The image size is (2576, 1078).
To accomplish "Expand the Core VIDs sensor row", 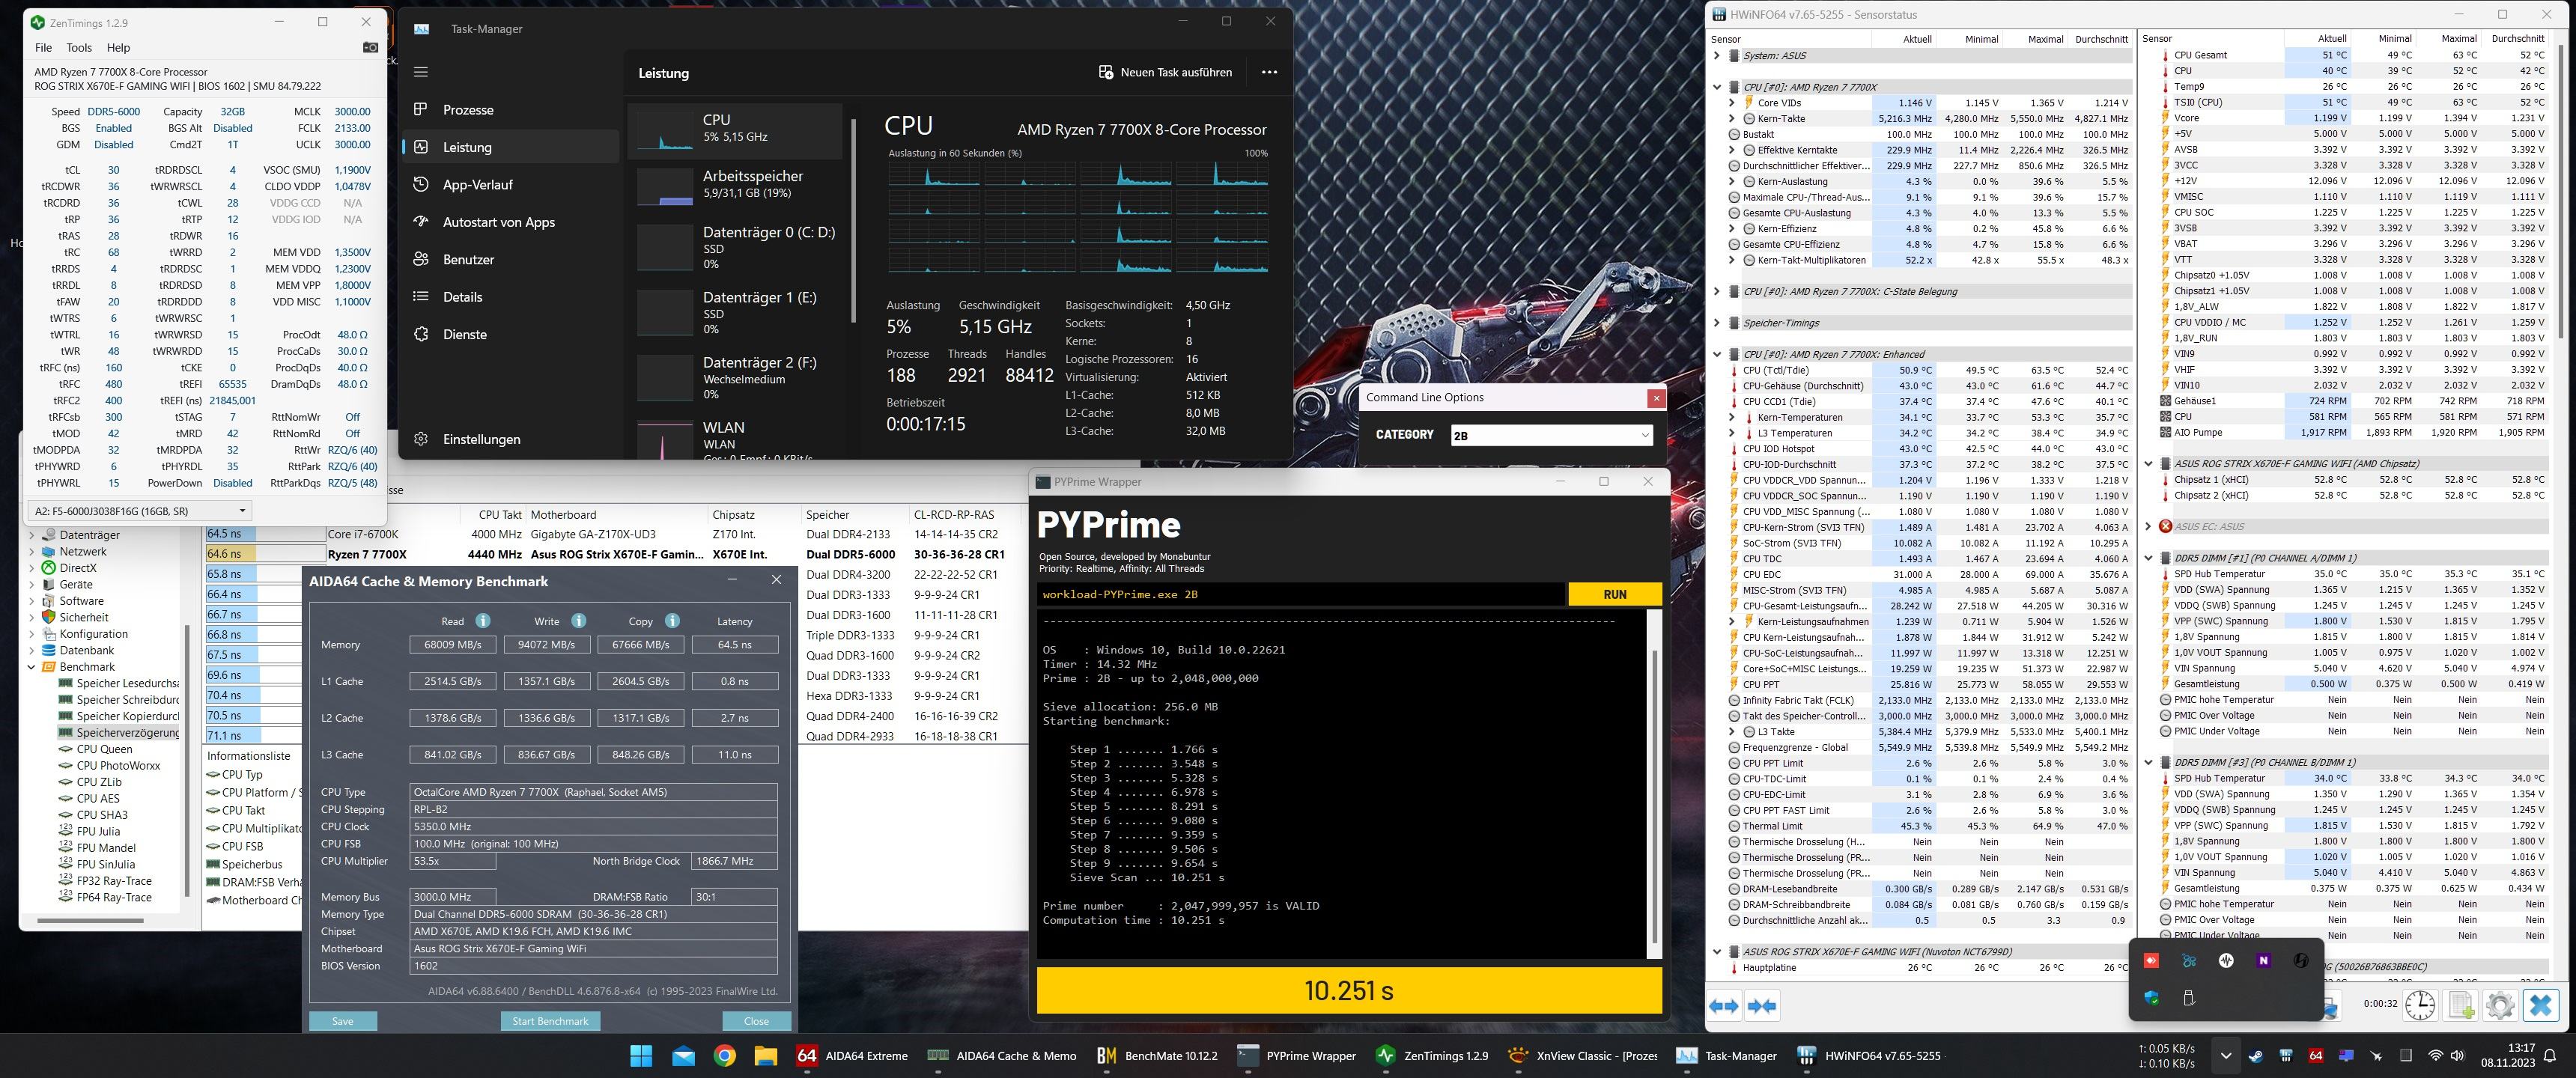I will pyautogui.click(x=1731, y=103).
